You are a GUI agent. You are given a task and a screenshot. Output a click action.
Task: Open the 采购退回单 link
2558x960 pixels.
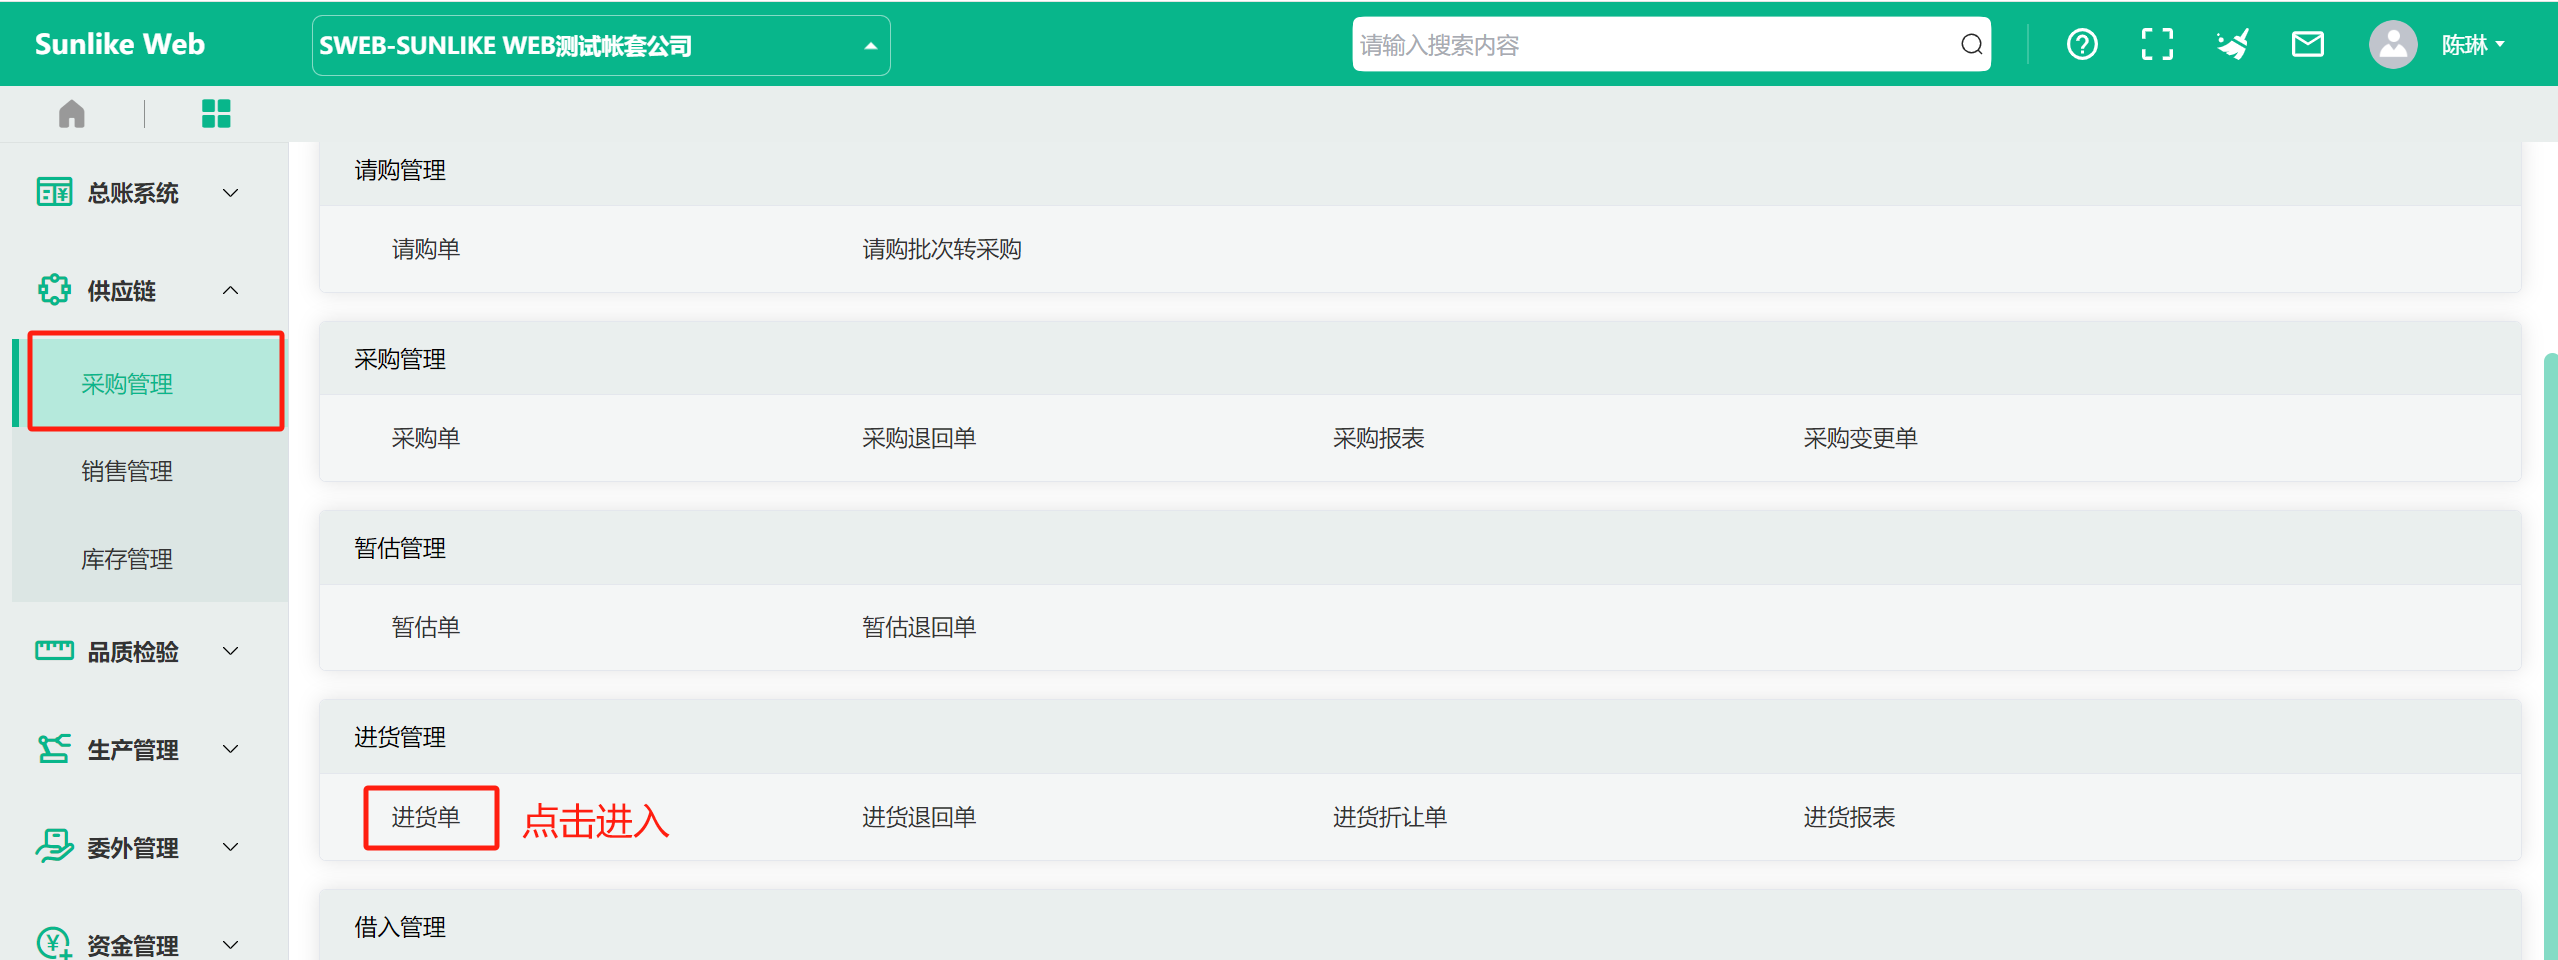(x=919, y=438)
